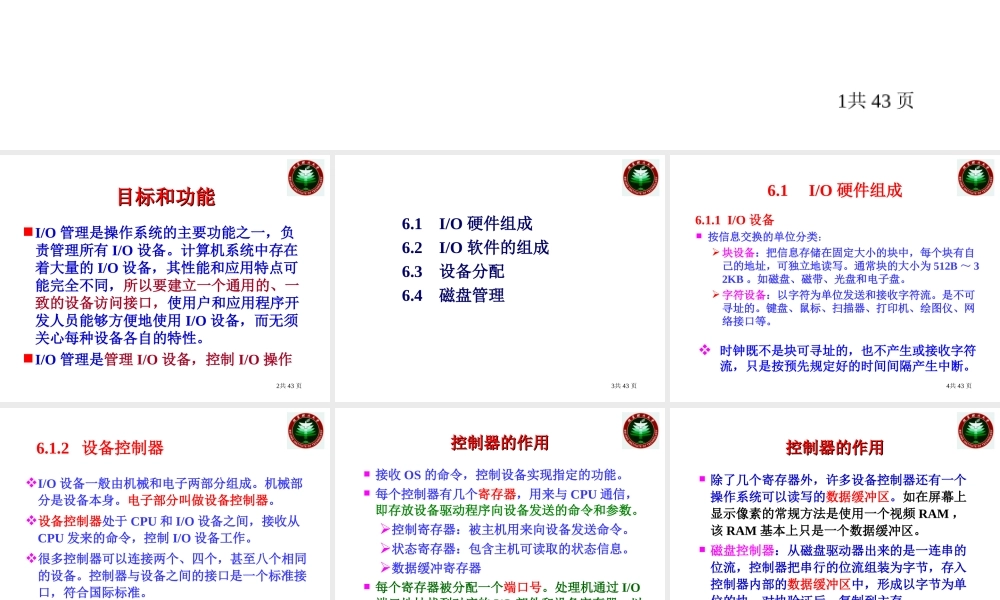Image resolution: width=1000 pixels, height=600 pixels.
Task: Click the bullet starting '除了几个寄存器外'
Action: point(839,505)
